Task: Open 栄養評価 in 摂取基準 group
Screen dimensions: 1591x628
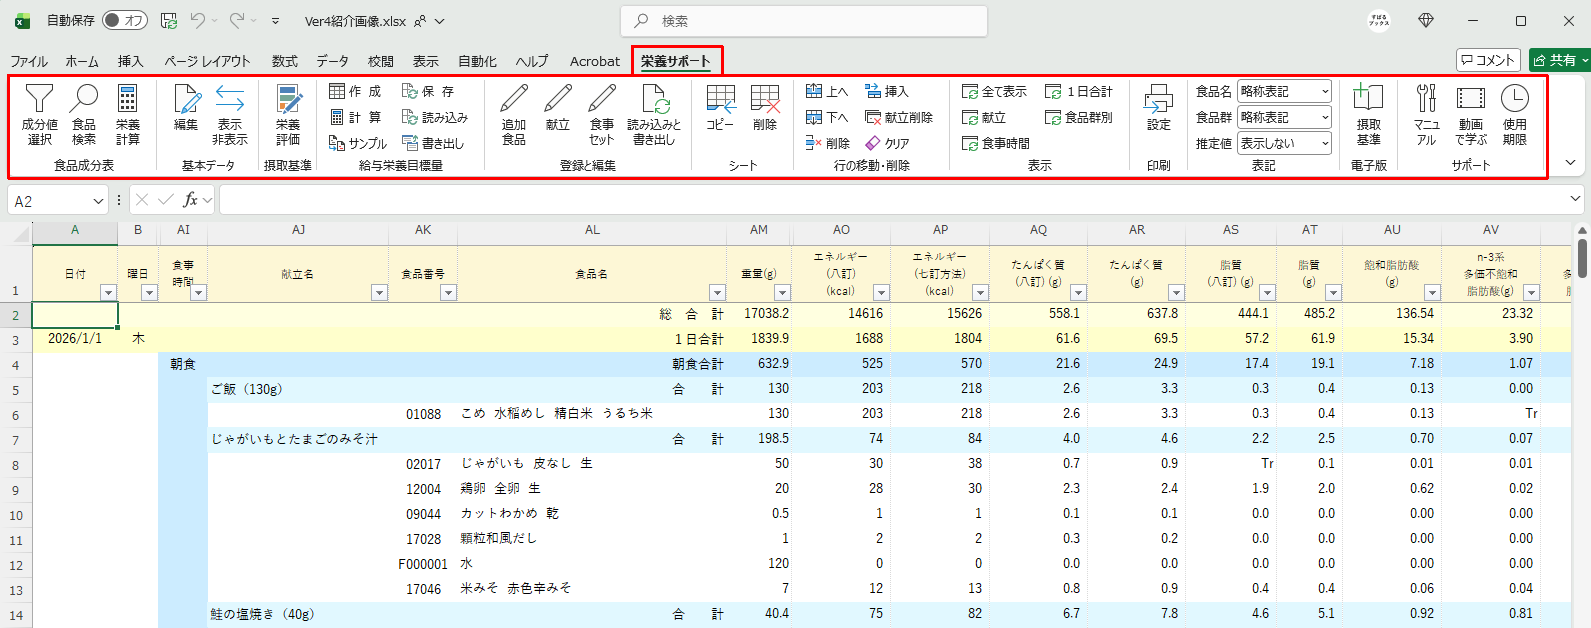Action: [x=288, y=114]
